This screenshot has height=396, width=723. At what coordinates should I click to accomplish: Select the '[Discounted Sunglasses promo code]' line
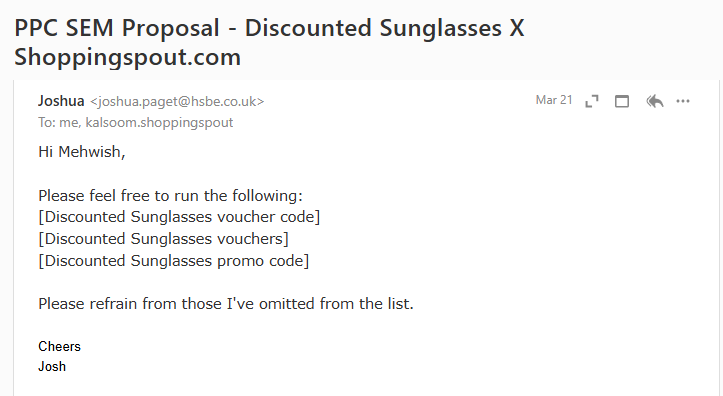[173, 261]
